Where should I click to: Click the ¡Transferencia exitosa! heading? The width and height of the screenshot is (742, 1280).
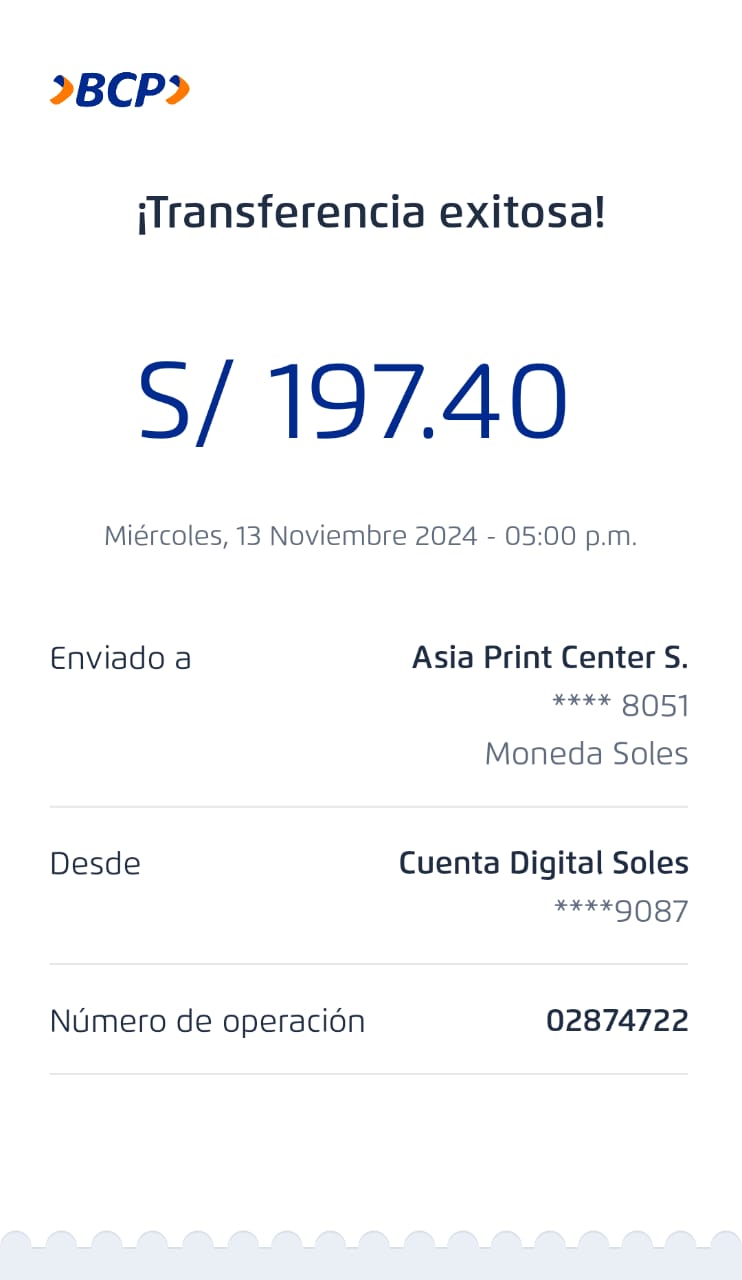(371, 213)
